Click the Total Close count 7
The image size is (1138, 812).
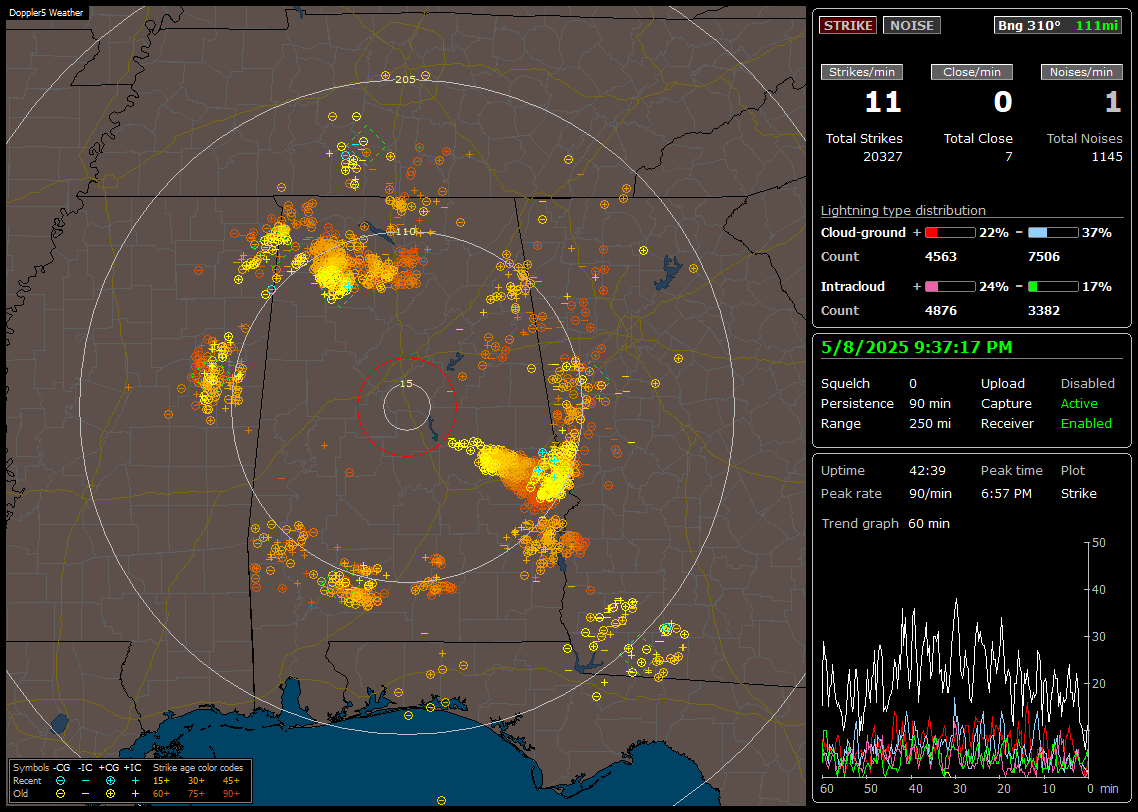[x=1008, y=157]
